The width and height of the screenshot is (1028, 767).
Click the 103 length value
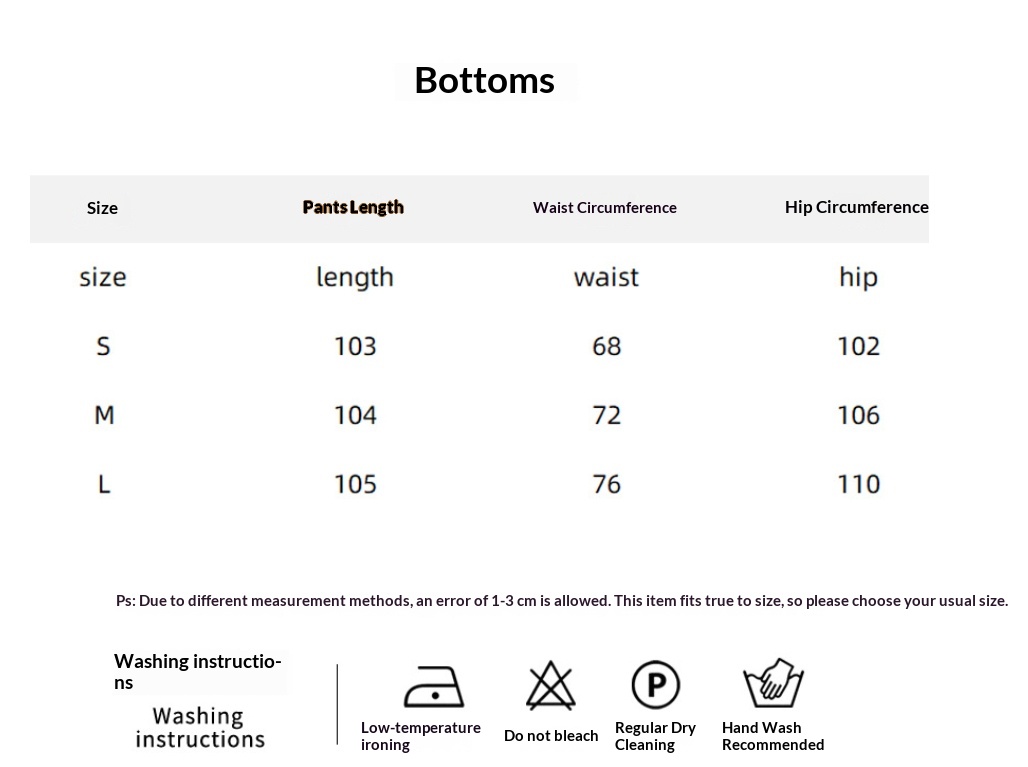click(x=355, y=346)
